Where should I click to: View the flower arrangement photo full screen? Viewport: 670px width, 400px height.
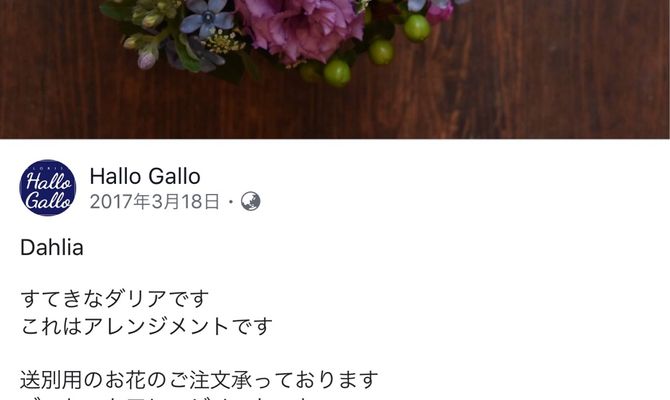(335, 69)
